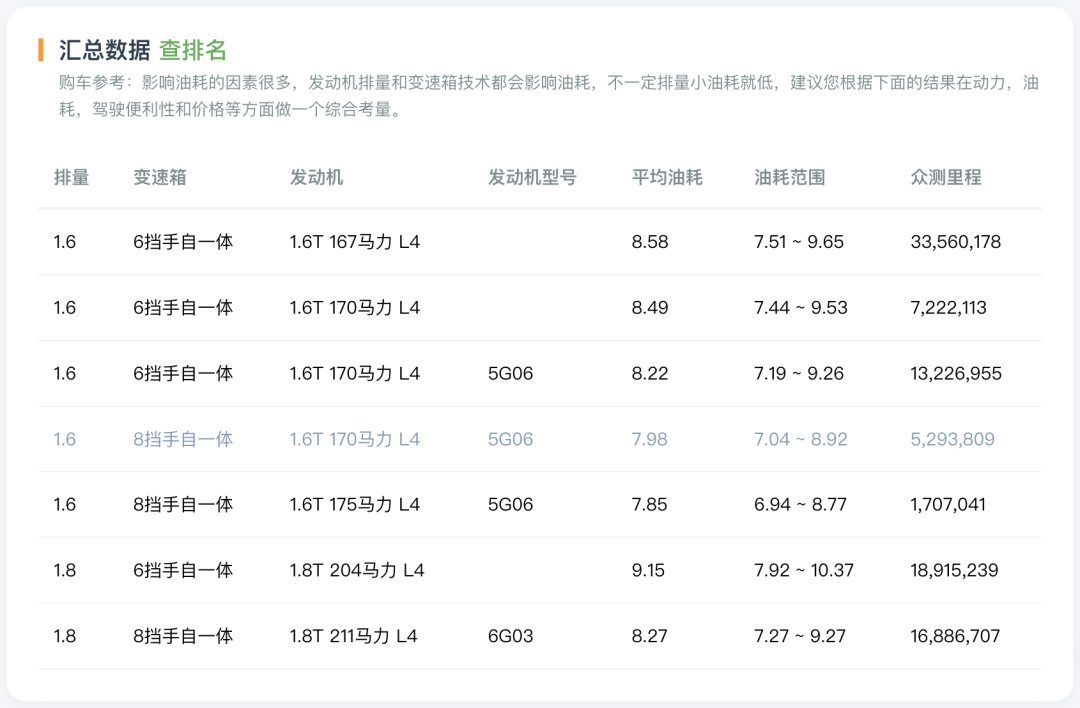This screenshot has width=1080, height=708.
Task: Click 6挡手自一体 in the 8.58 row
Action: pos(183,242)
